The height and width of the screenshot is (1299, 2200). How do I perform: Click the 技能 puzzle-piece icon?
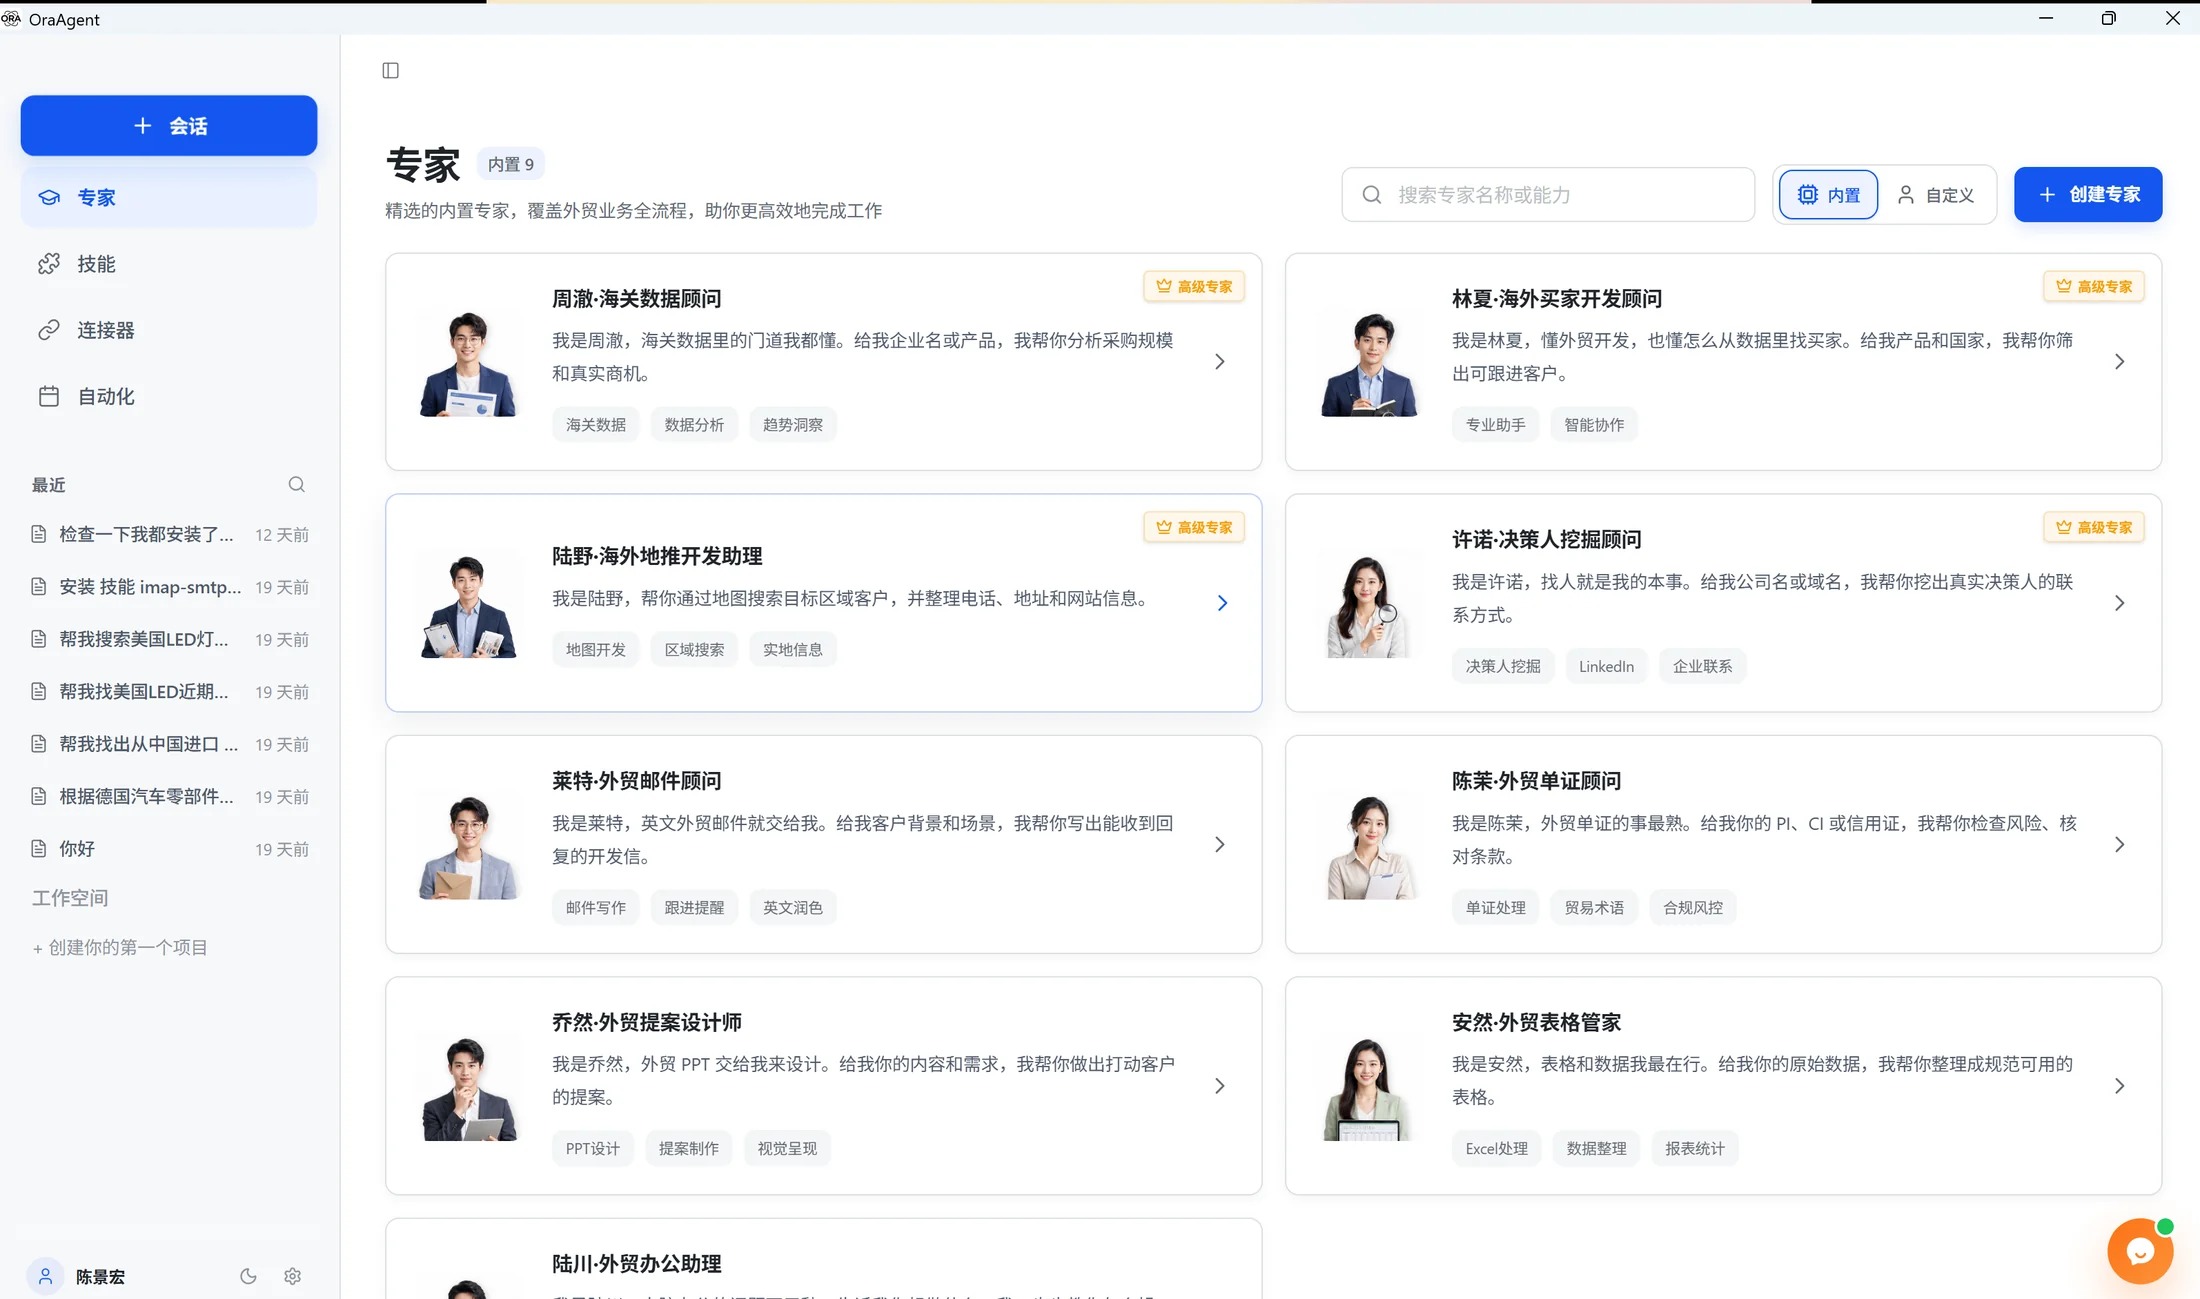49,264
